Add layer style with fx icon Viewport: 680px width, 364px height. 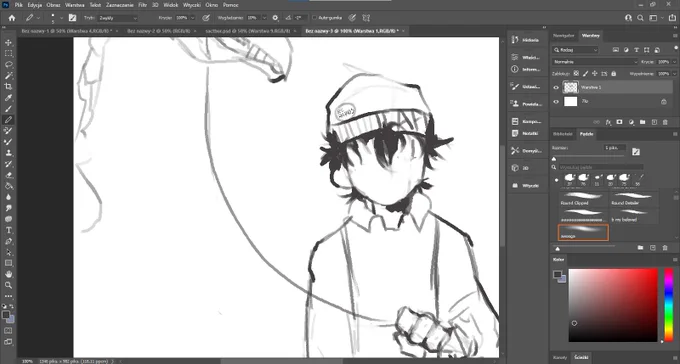pos(608,122)
